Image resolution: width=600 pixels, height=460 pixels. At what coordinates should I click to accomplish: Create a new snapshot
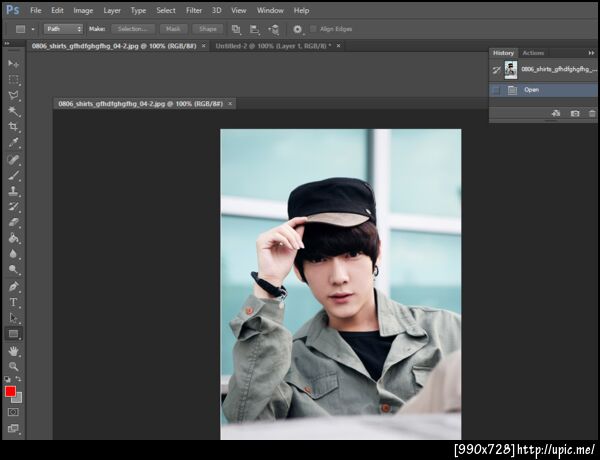tap(575, 114)
